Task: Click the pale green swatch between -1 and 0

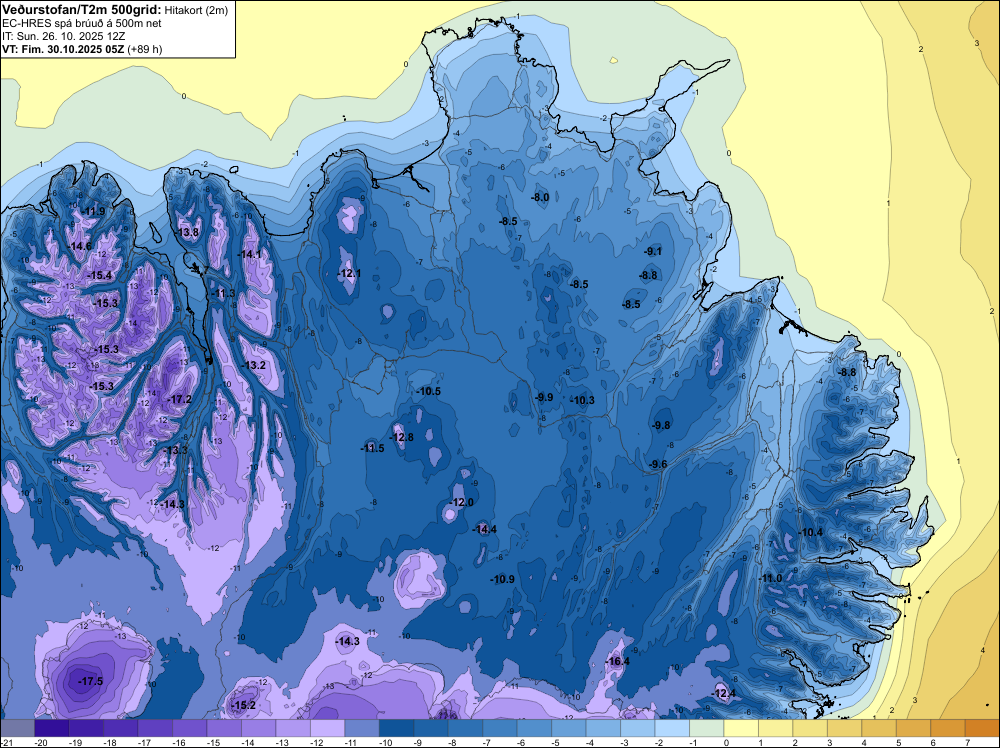Action: click(706, 728)
